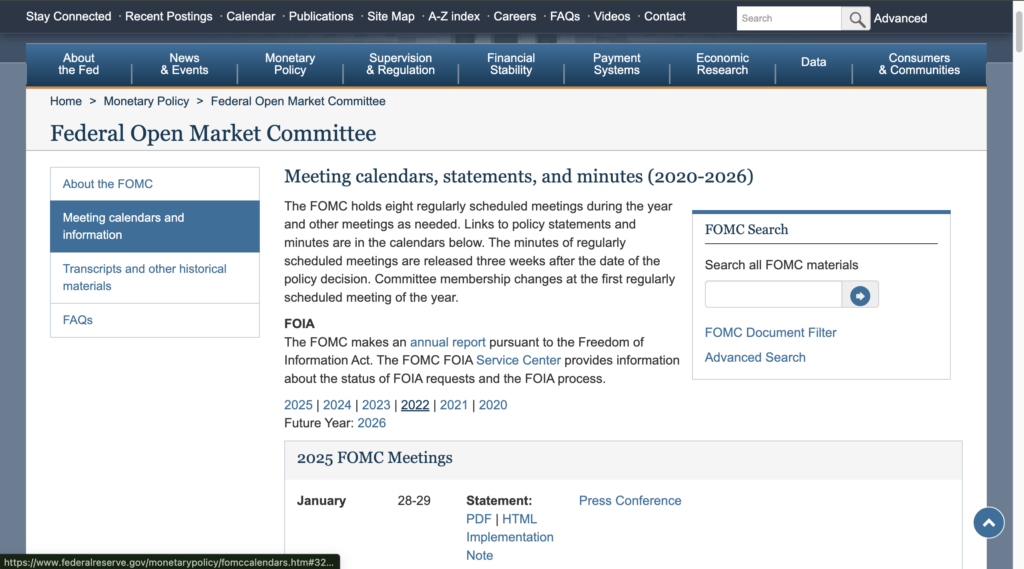Viewport: 1024px width, 569px height.
Task: Open FOMC Document Filter link
Action: click(771, 333)
